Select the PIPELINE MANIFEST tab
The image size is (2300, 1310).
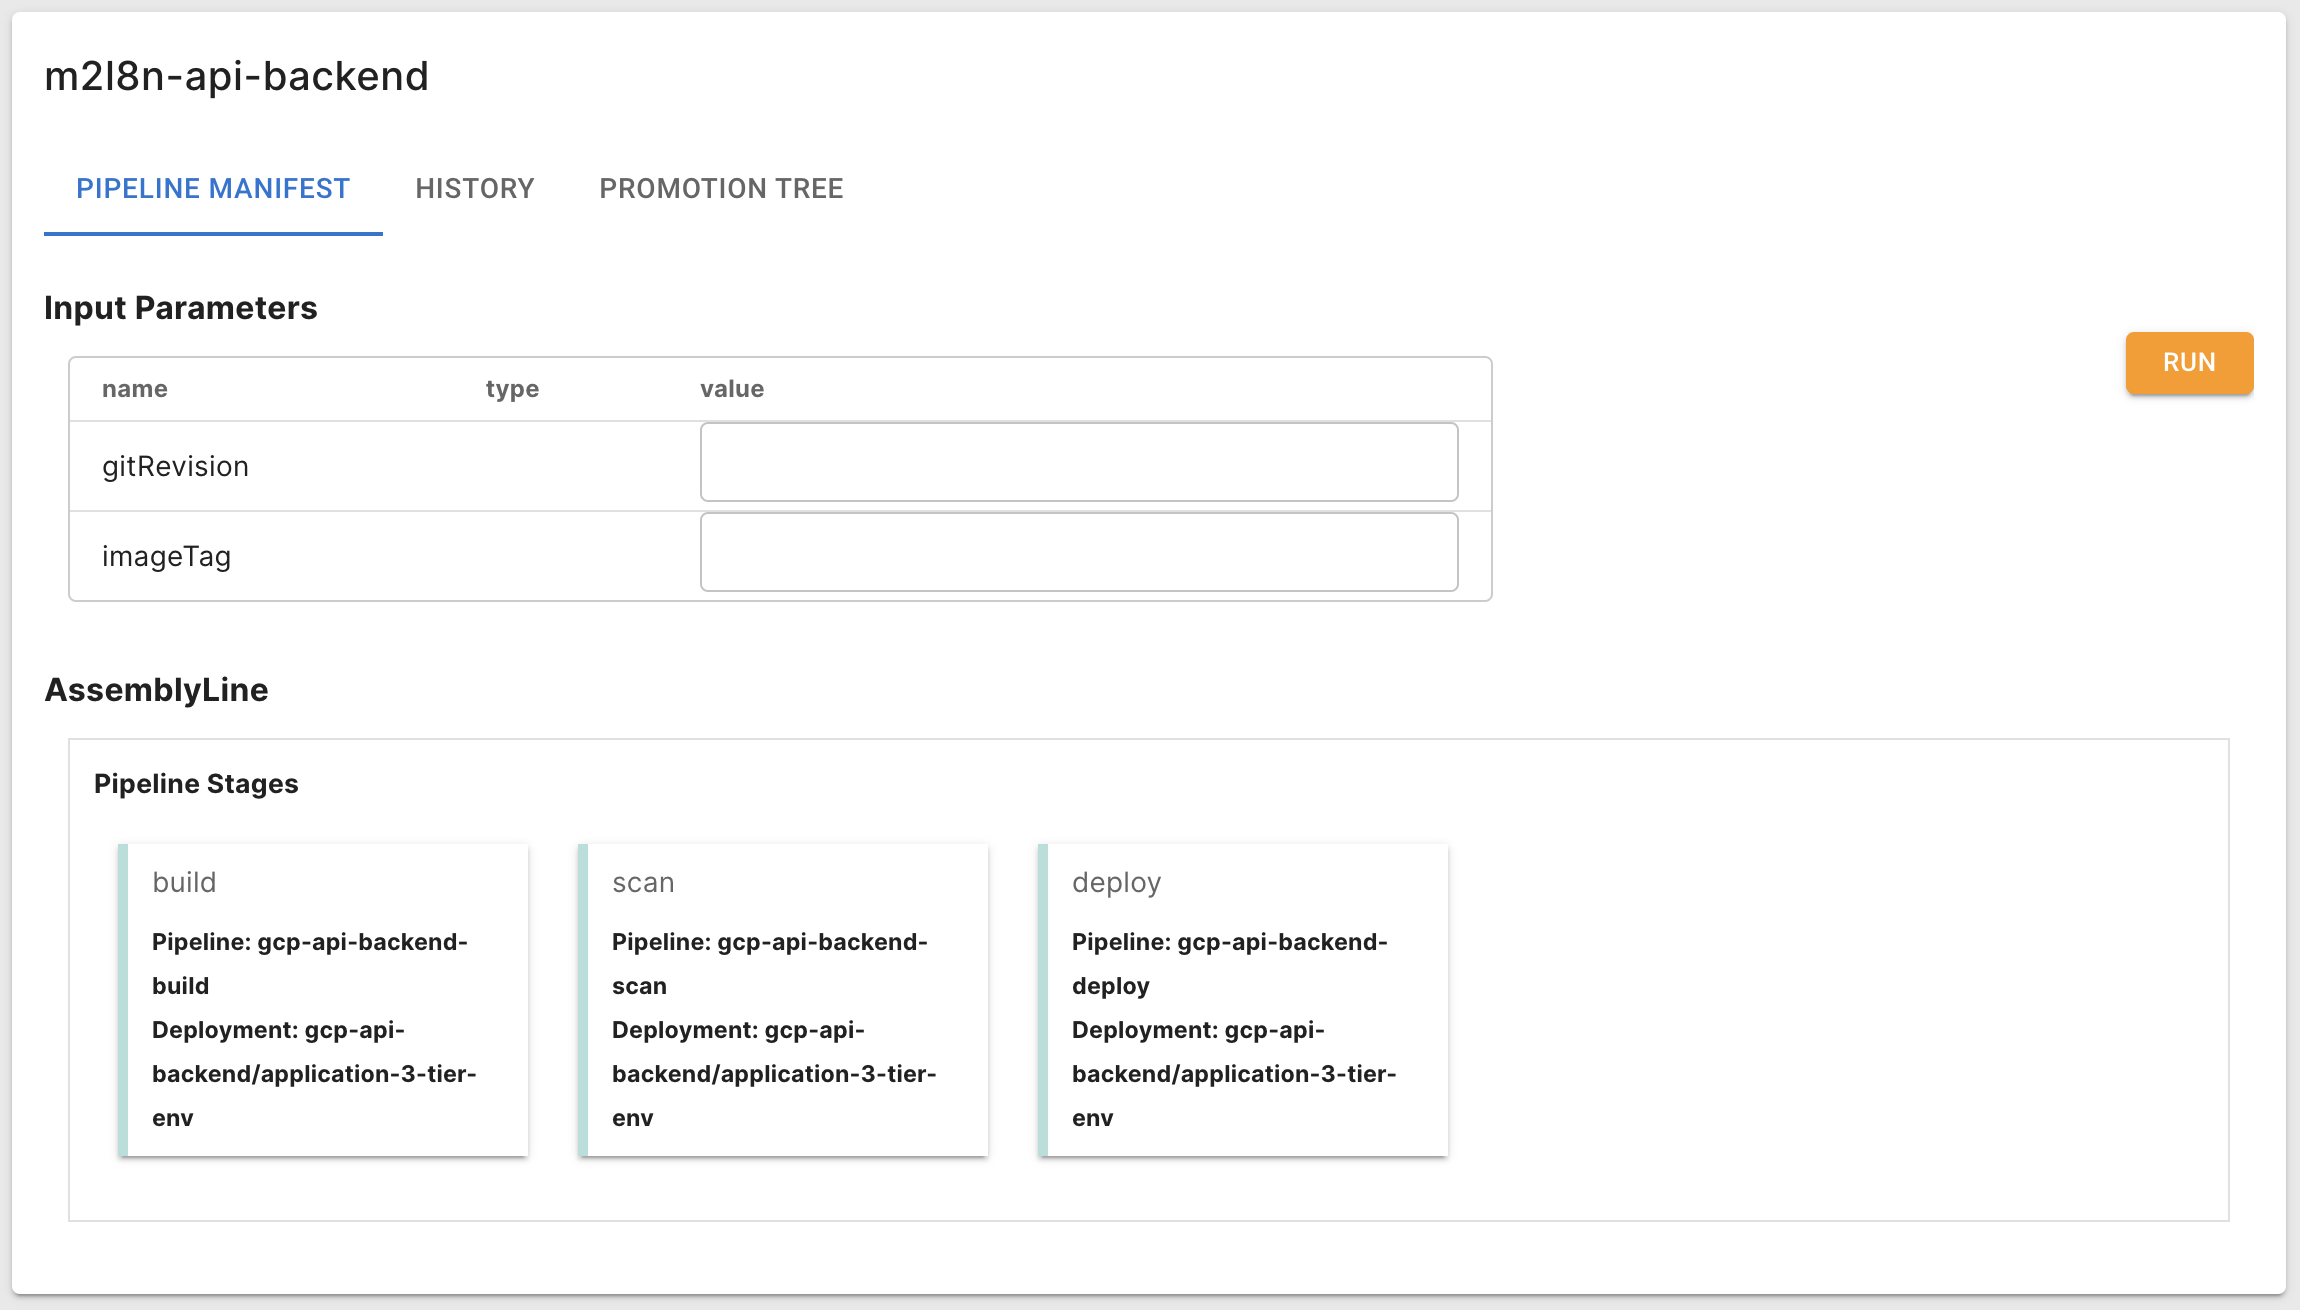click(213, 189)
